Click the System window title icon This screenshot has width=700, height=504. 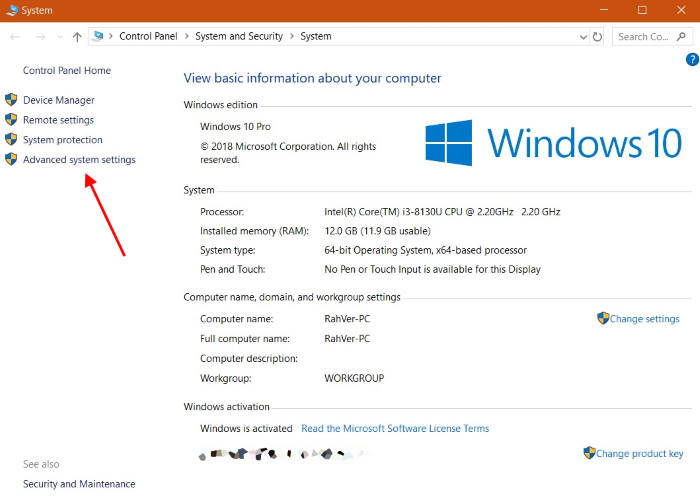[x=12, y=10]
